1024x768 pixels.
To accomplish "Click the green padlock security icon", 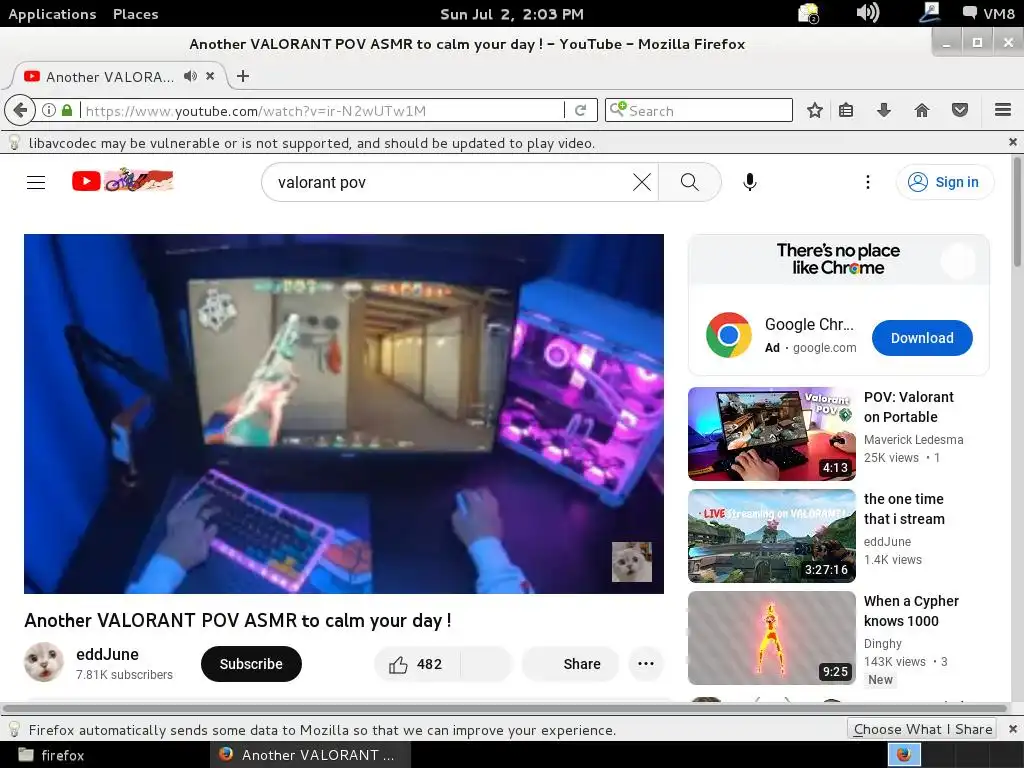I will tap(67, 110).
